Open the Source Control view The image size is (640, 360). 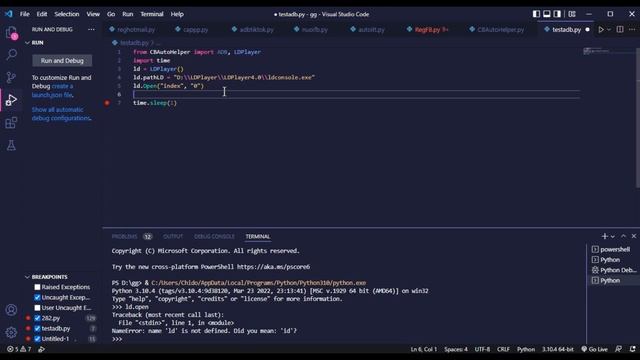point(11,77)
